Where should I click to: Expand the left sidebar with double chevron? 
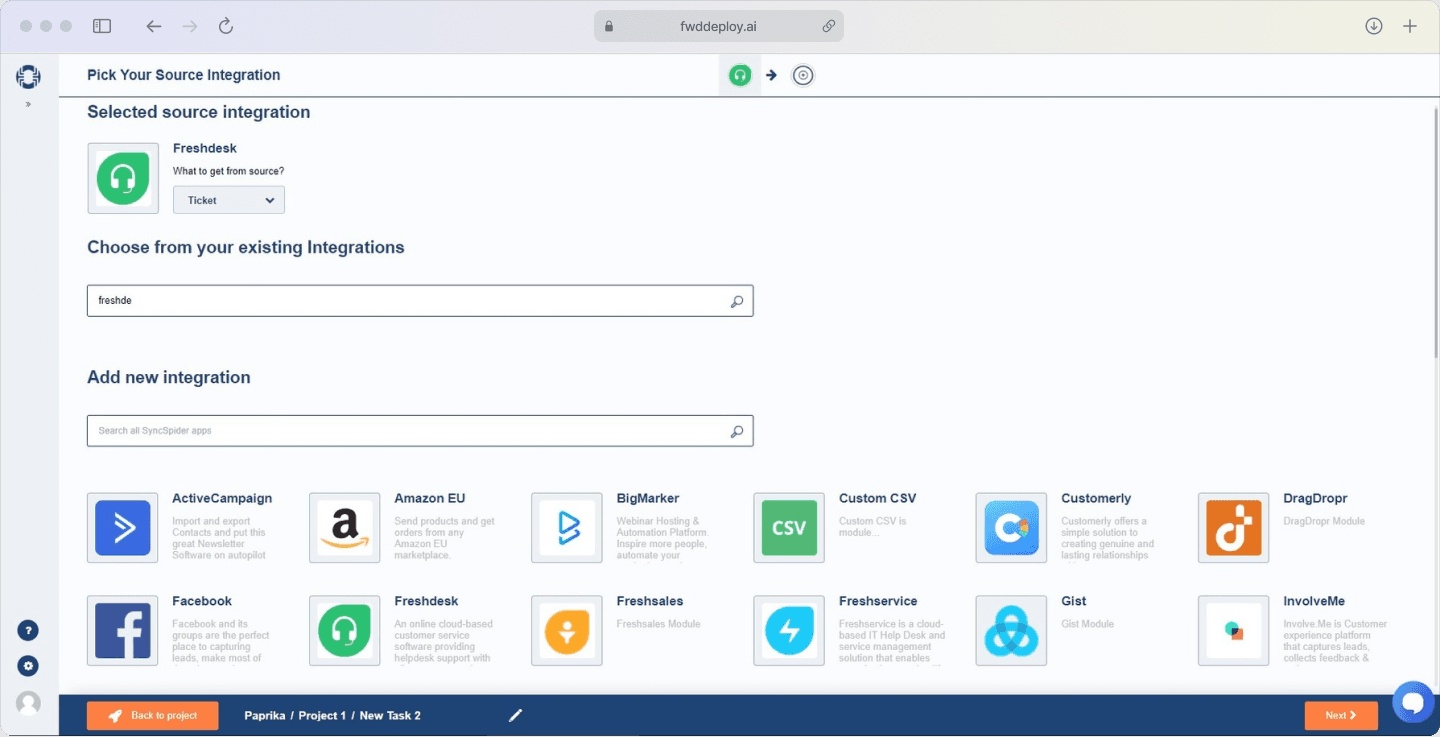coord(28,104)
